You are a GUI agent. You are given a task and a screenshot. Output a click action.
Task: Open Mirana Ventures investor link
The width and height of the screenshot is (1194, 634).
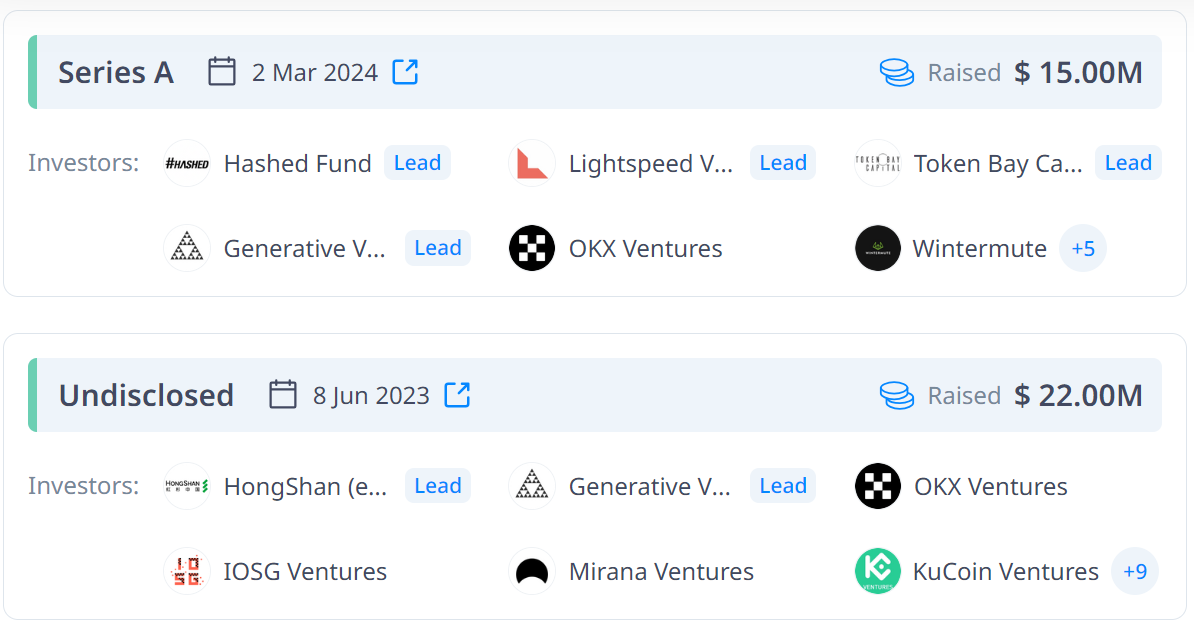pyautogui.click(x=661, y=572)
